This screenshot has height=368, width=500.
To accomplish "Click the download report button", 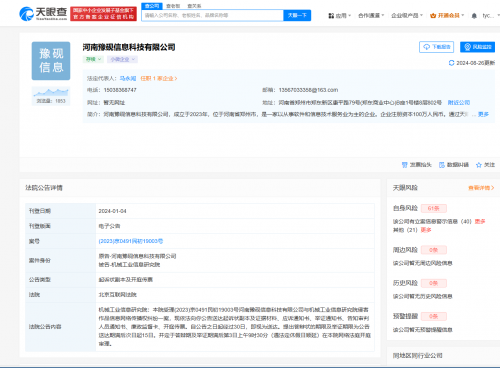I will tap(436, 47).
